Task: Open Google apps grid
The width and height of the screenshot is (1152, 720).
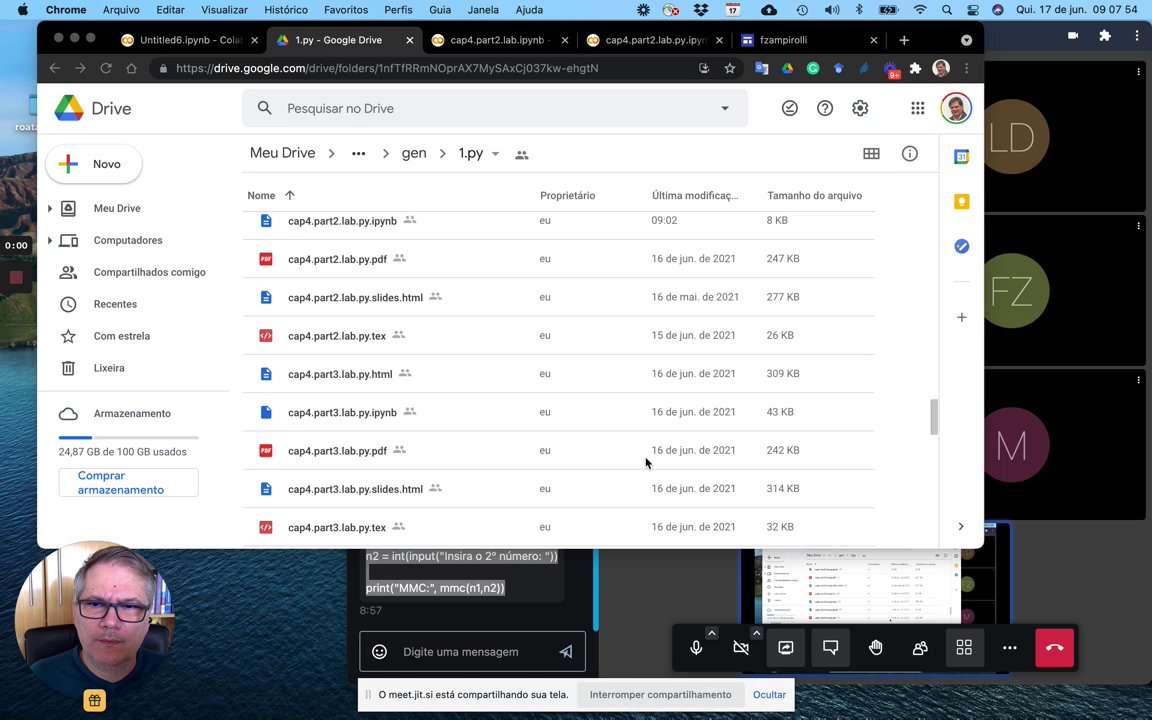Action: pos(918,108)
